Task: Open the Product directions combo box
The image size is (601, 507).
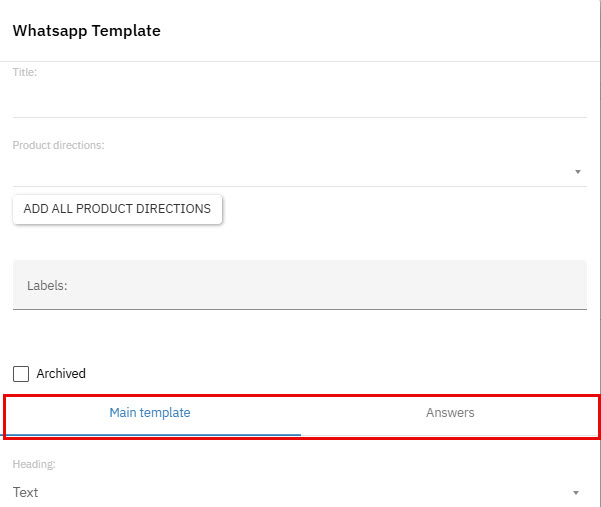Action: click(290, 171)
